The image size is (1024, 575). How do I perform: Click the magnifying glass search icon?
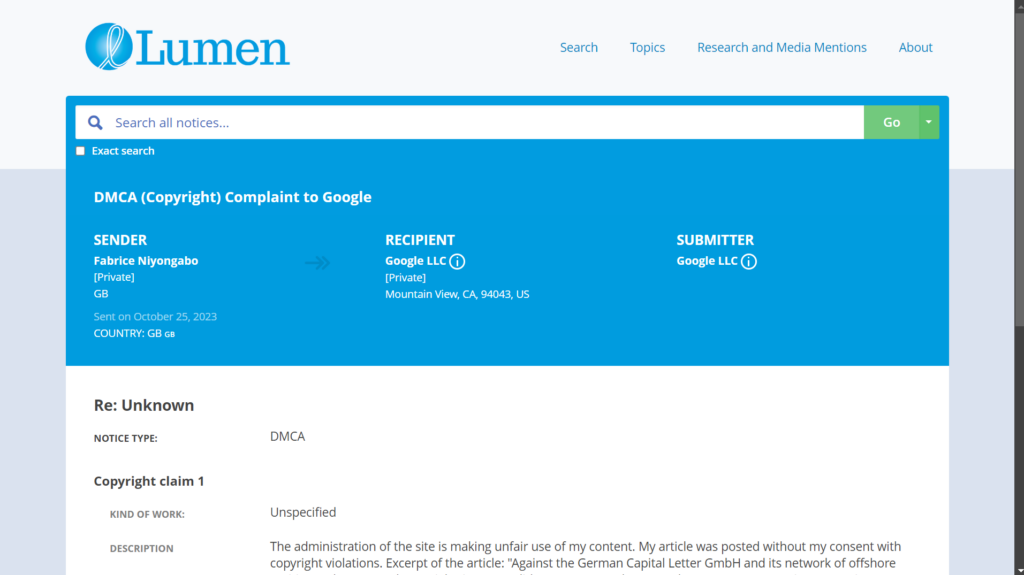tap(95, 123)
